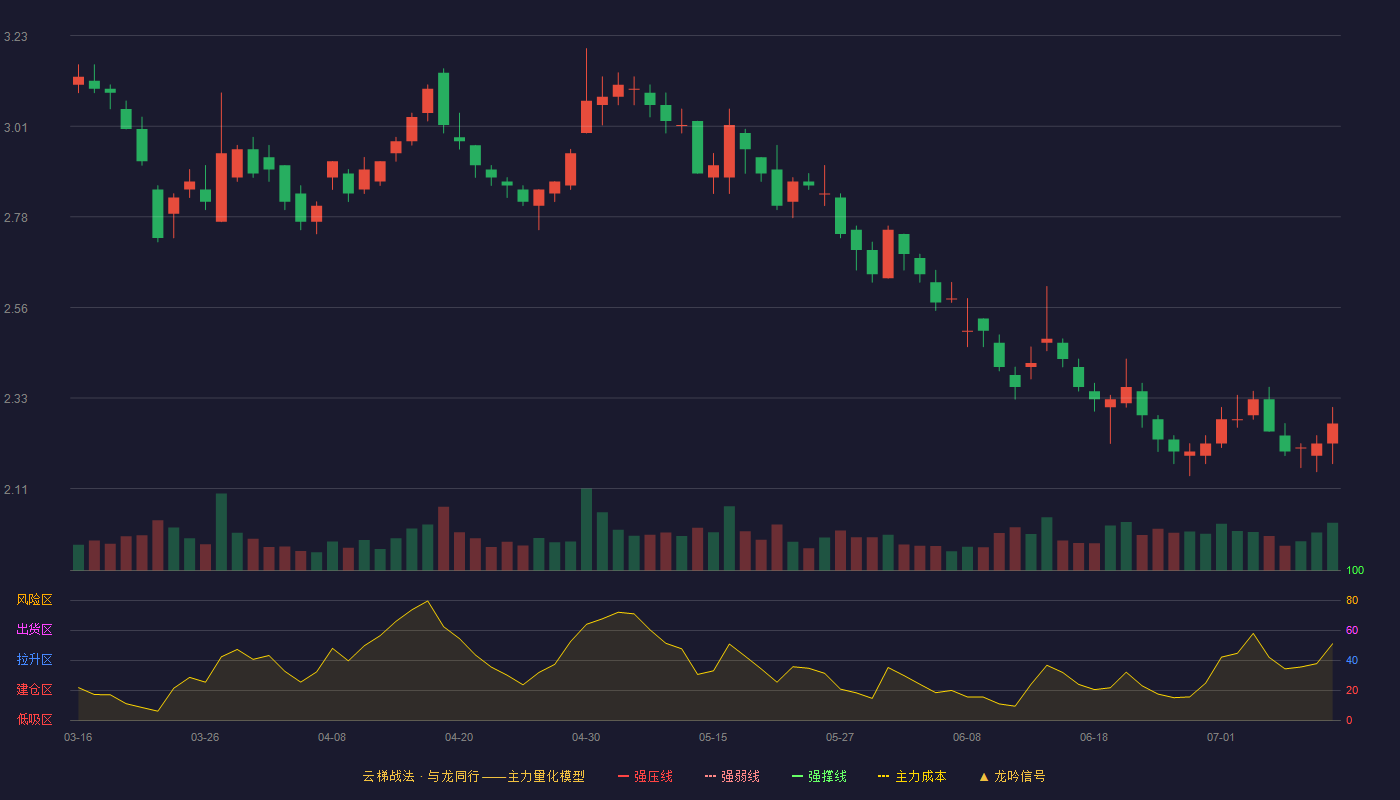Toggle the 龙吟信号 legend marker

1012,776
